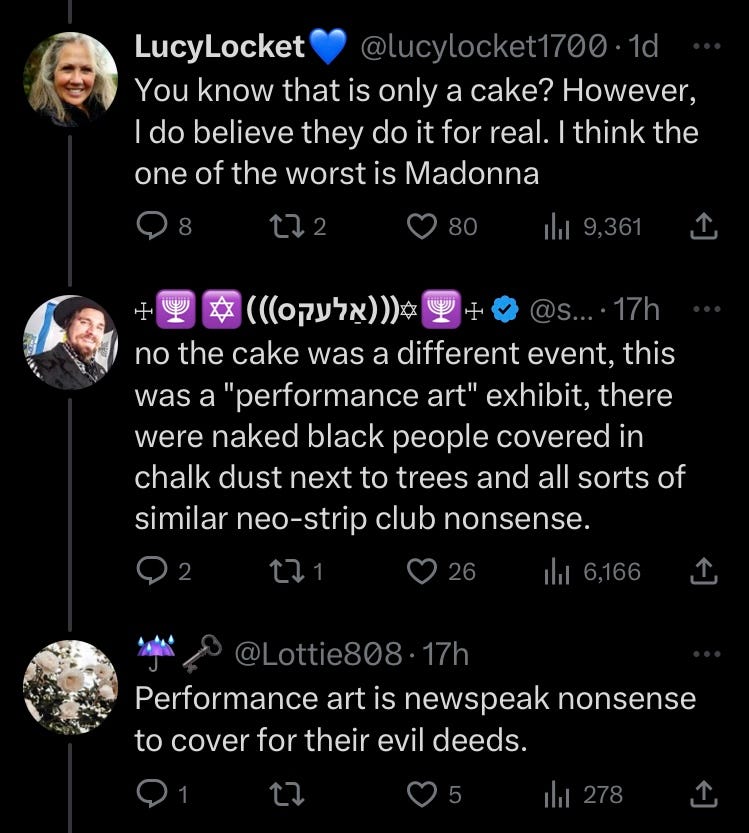Repost LucyLocket's tweet with 2 reposts

tap(287, 226)
